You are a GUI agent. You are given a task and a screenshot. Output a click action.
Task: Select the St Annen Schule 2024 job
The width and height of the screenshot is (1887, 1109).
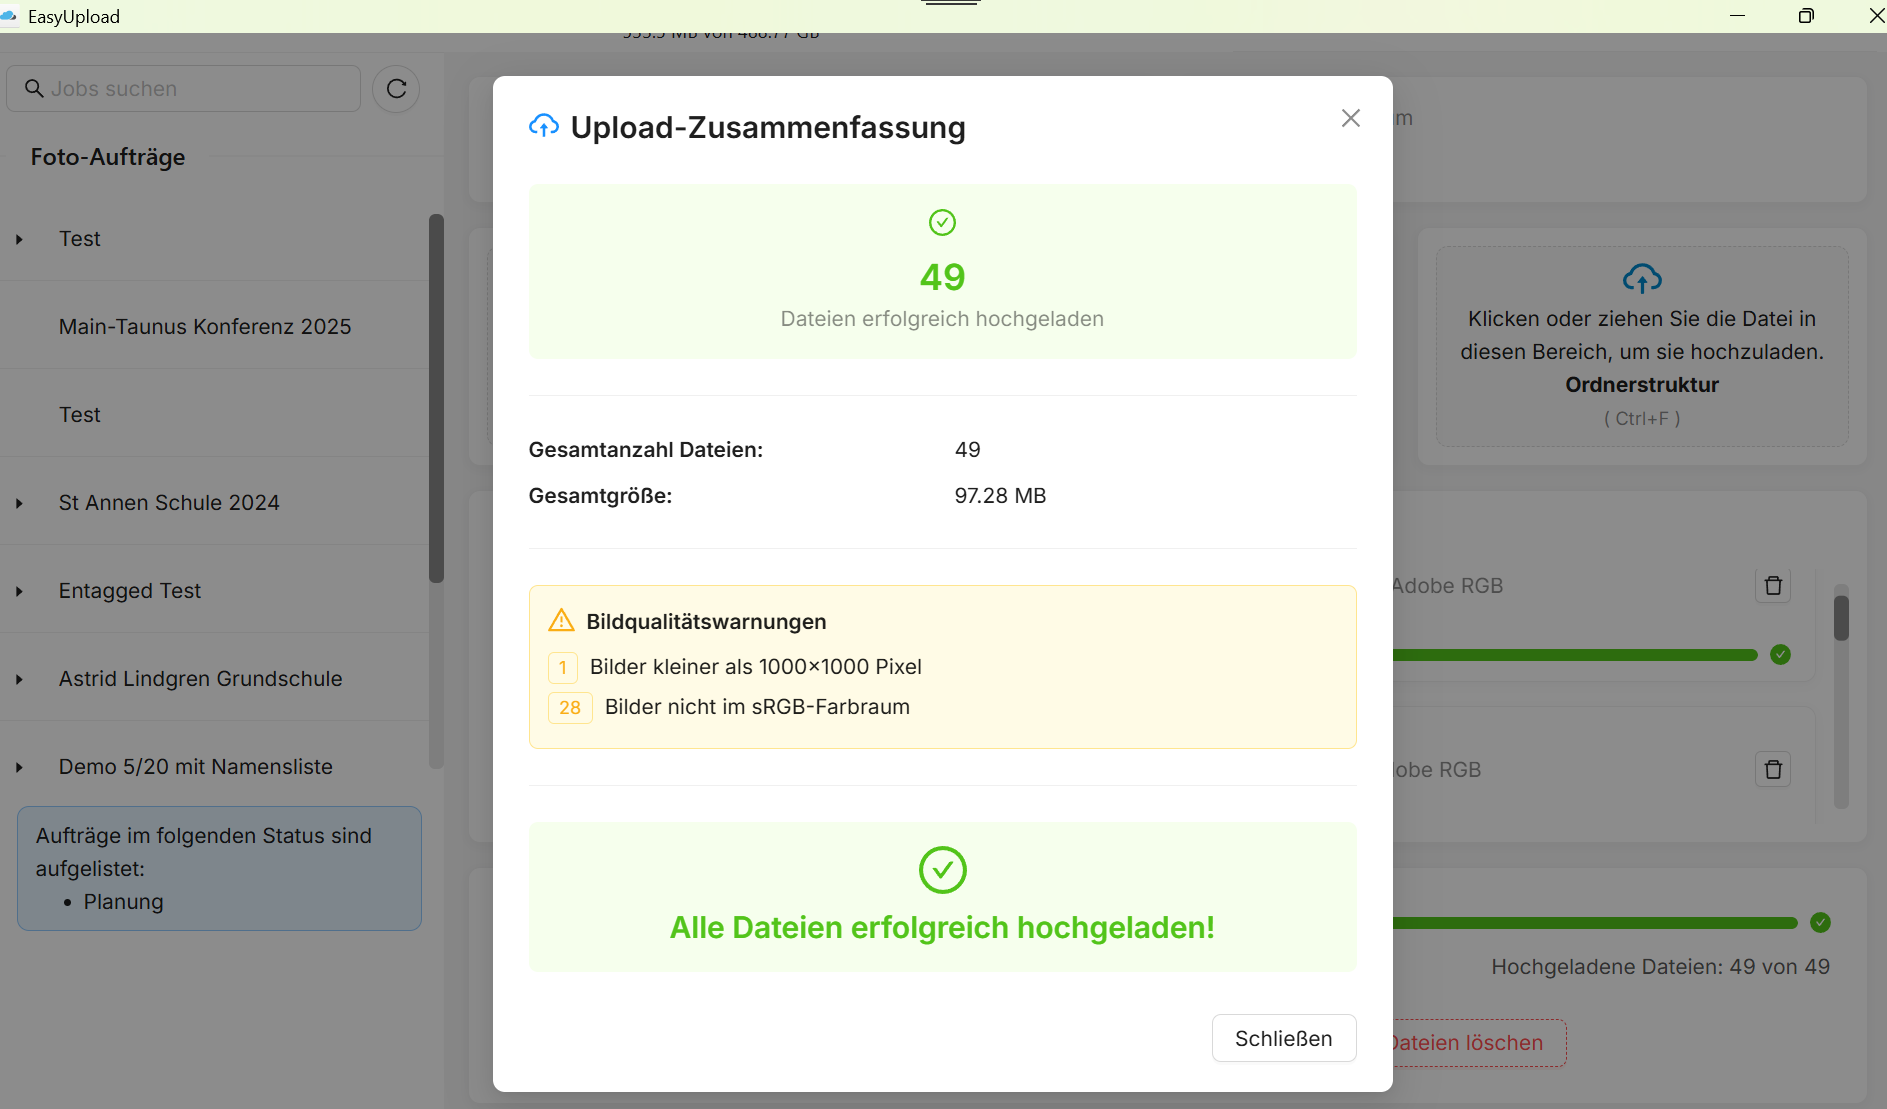coord(169,503)
